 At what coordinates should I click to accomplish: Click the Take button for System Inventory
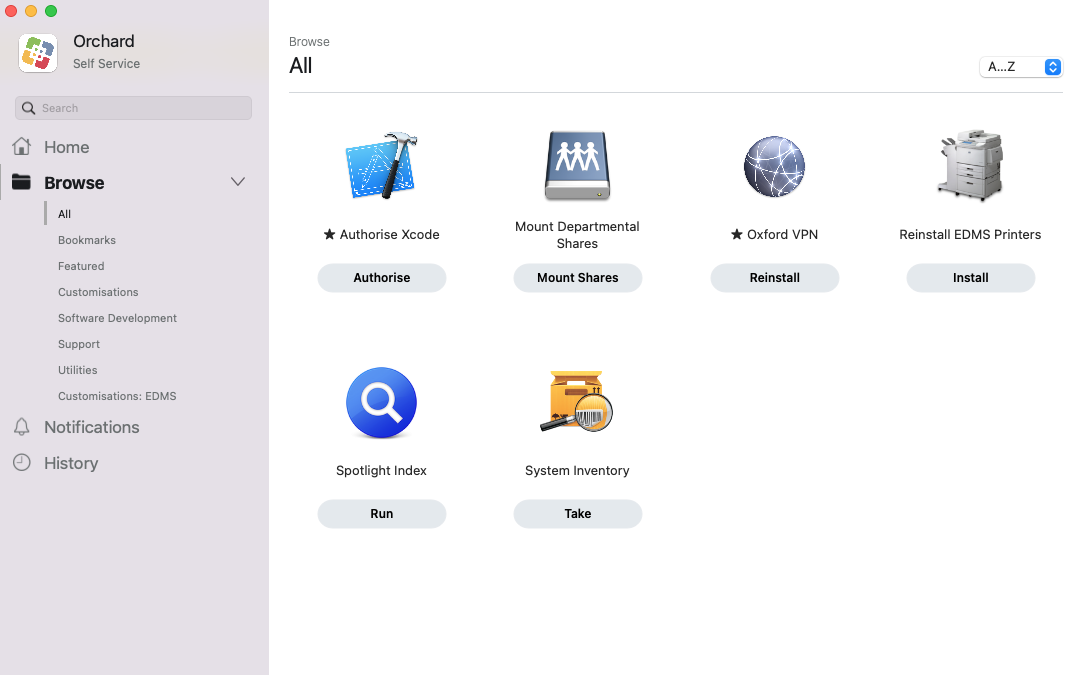click(577, 514)
